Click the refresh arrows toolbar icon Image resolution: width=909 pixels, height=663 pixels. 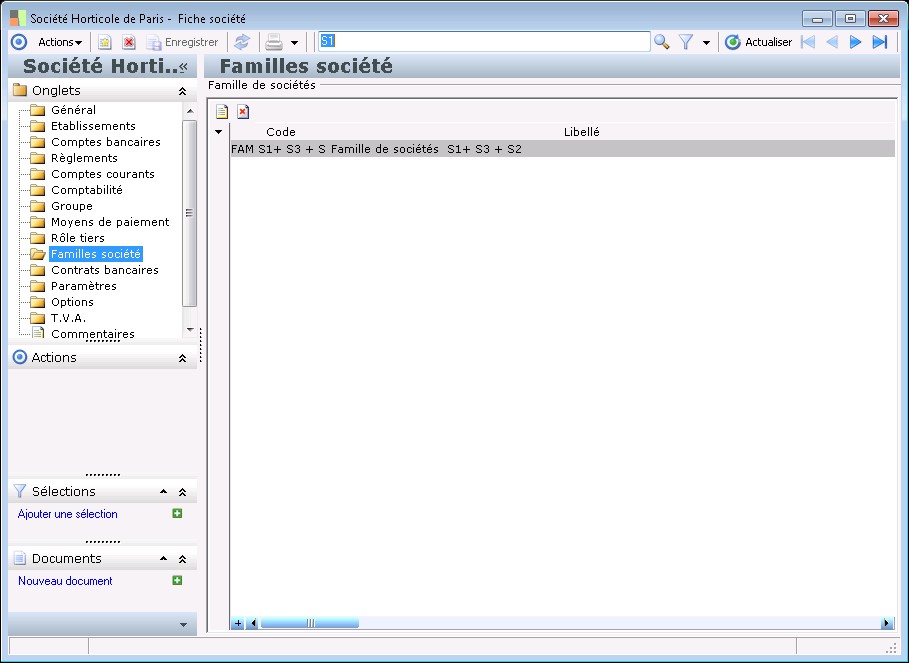[x=242, y=42]
